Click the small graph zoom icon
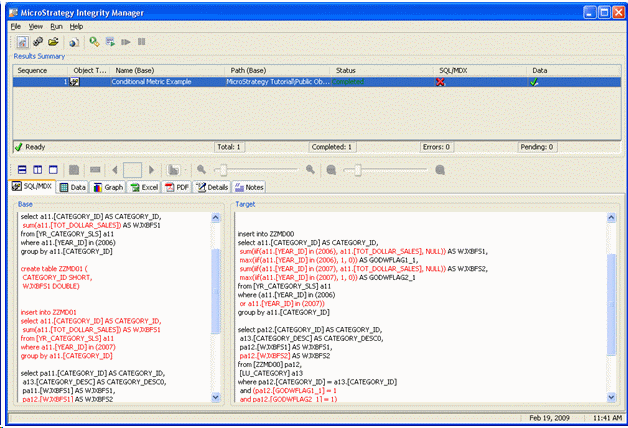The image size is (628, 428). pos(331,170)
